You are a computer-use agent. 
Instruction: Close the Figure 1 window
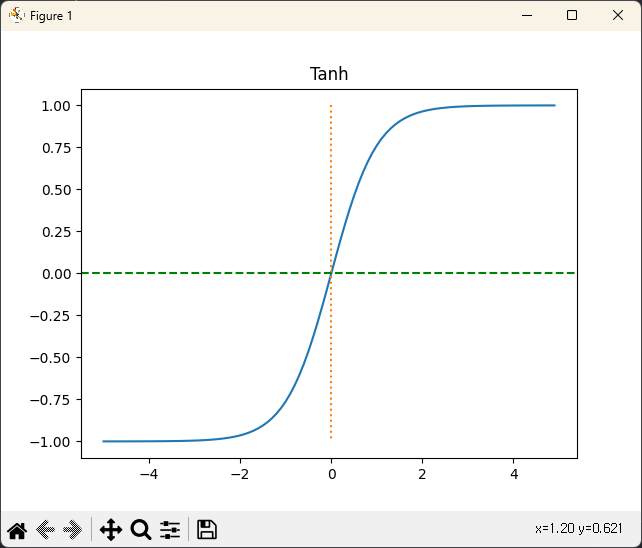pos(618,15)
